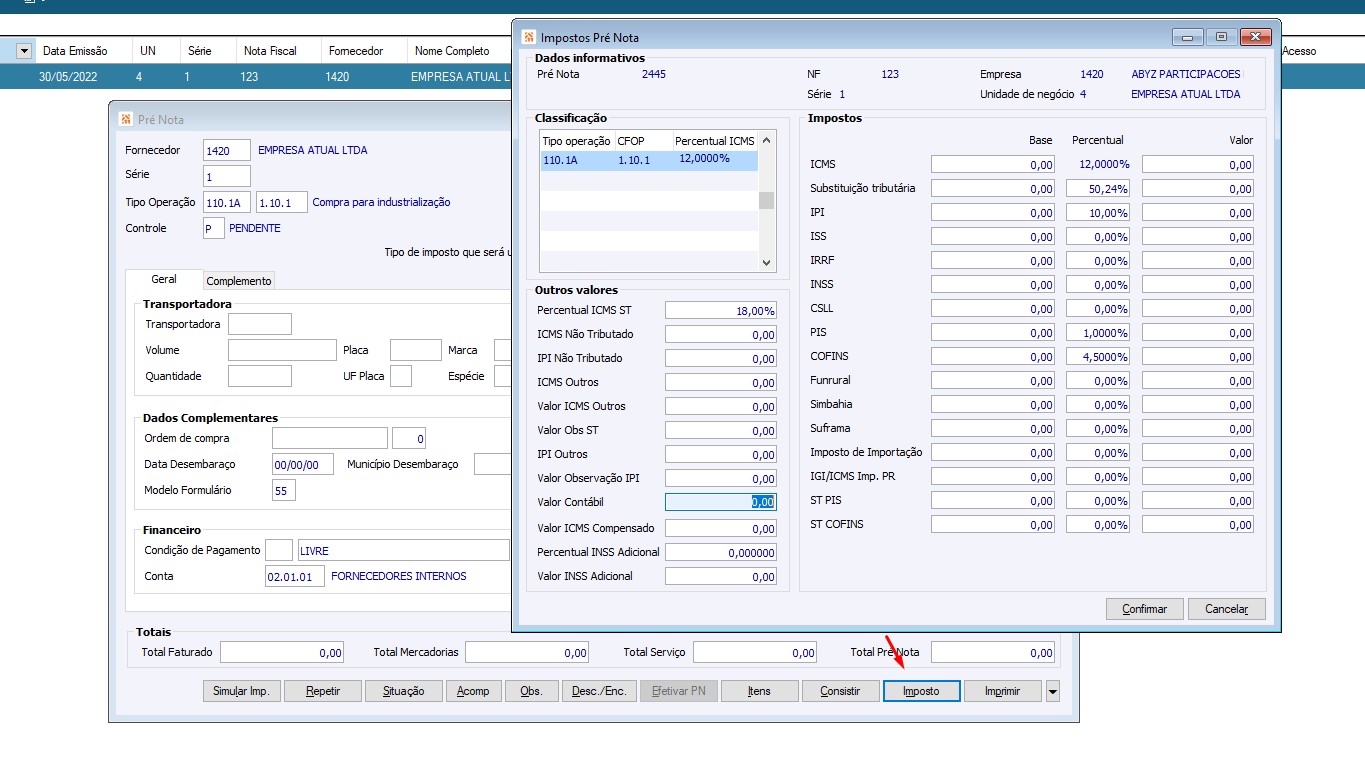Click the Transportadora code field
Screen dimensions: 1365x767
tap(260, 324)
